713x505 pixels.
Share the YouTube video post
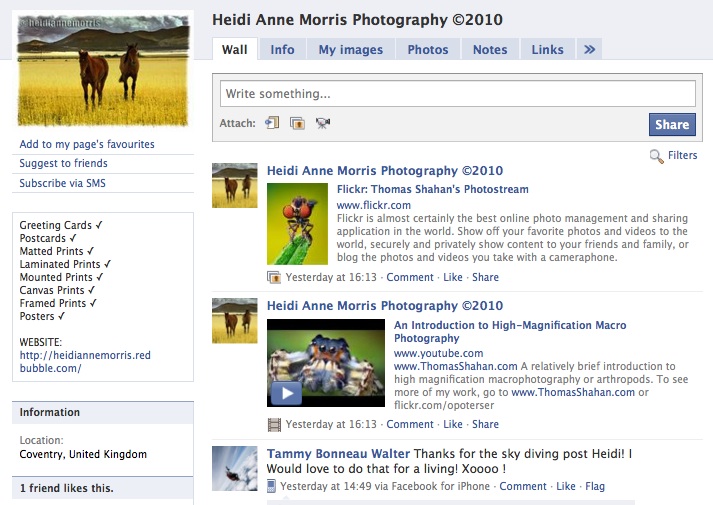coord(485,424)
